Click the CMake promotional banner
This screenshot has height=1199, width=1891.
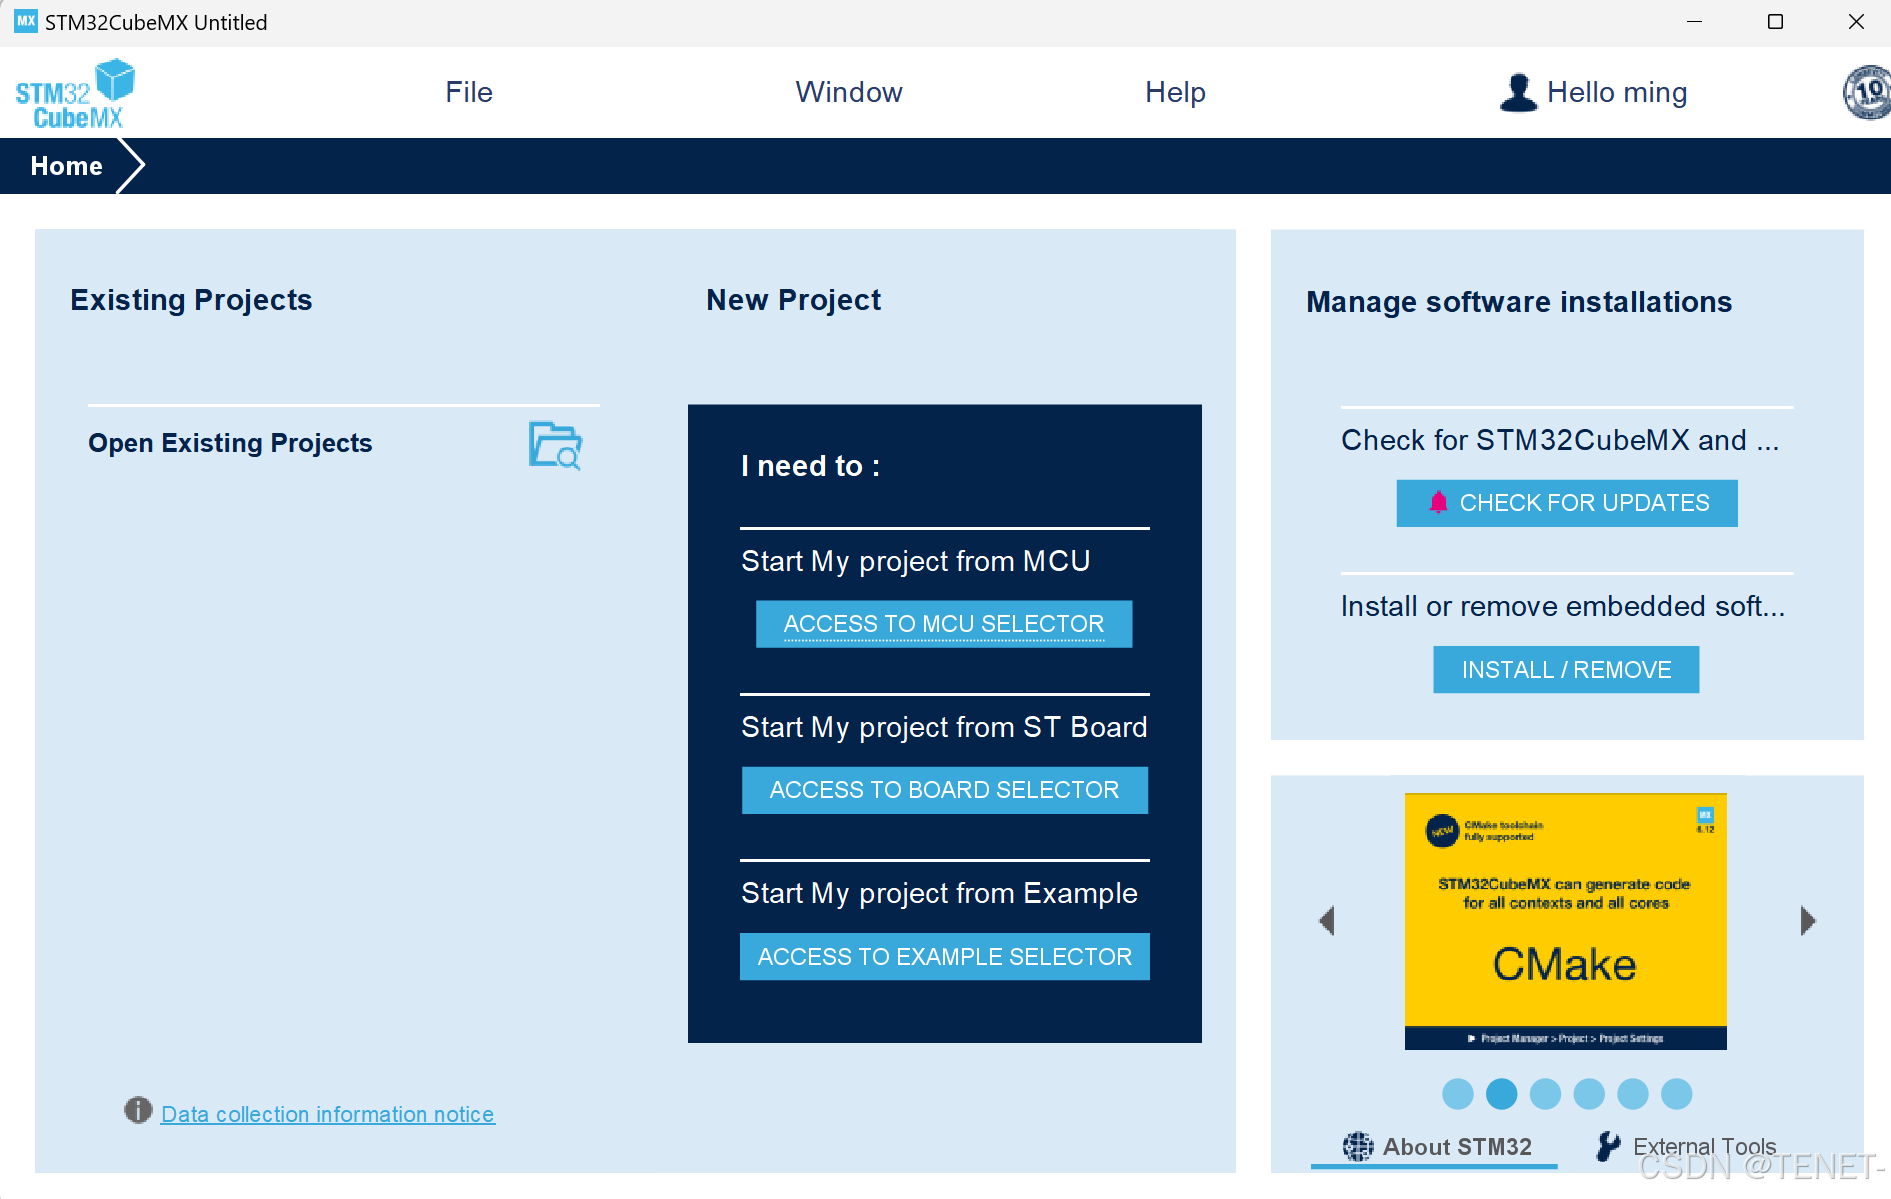[1565, 921]
